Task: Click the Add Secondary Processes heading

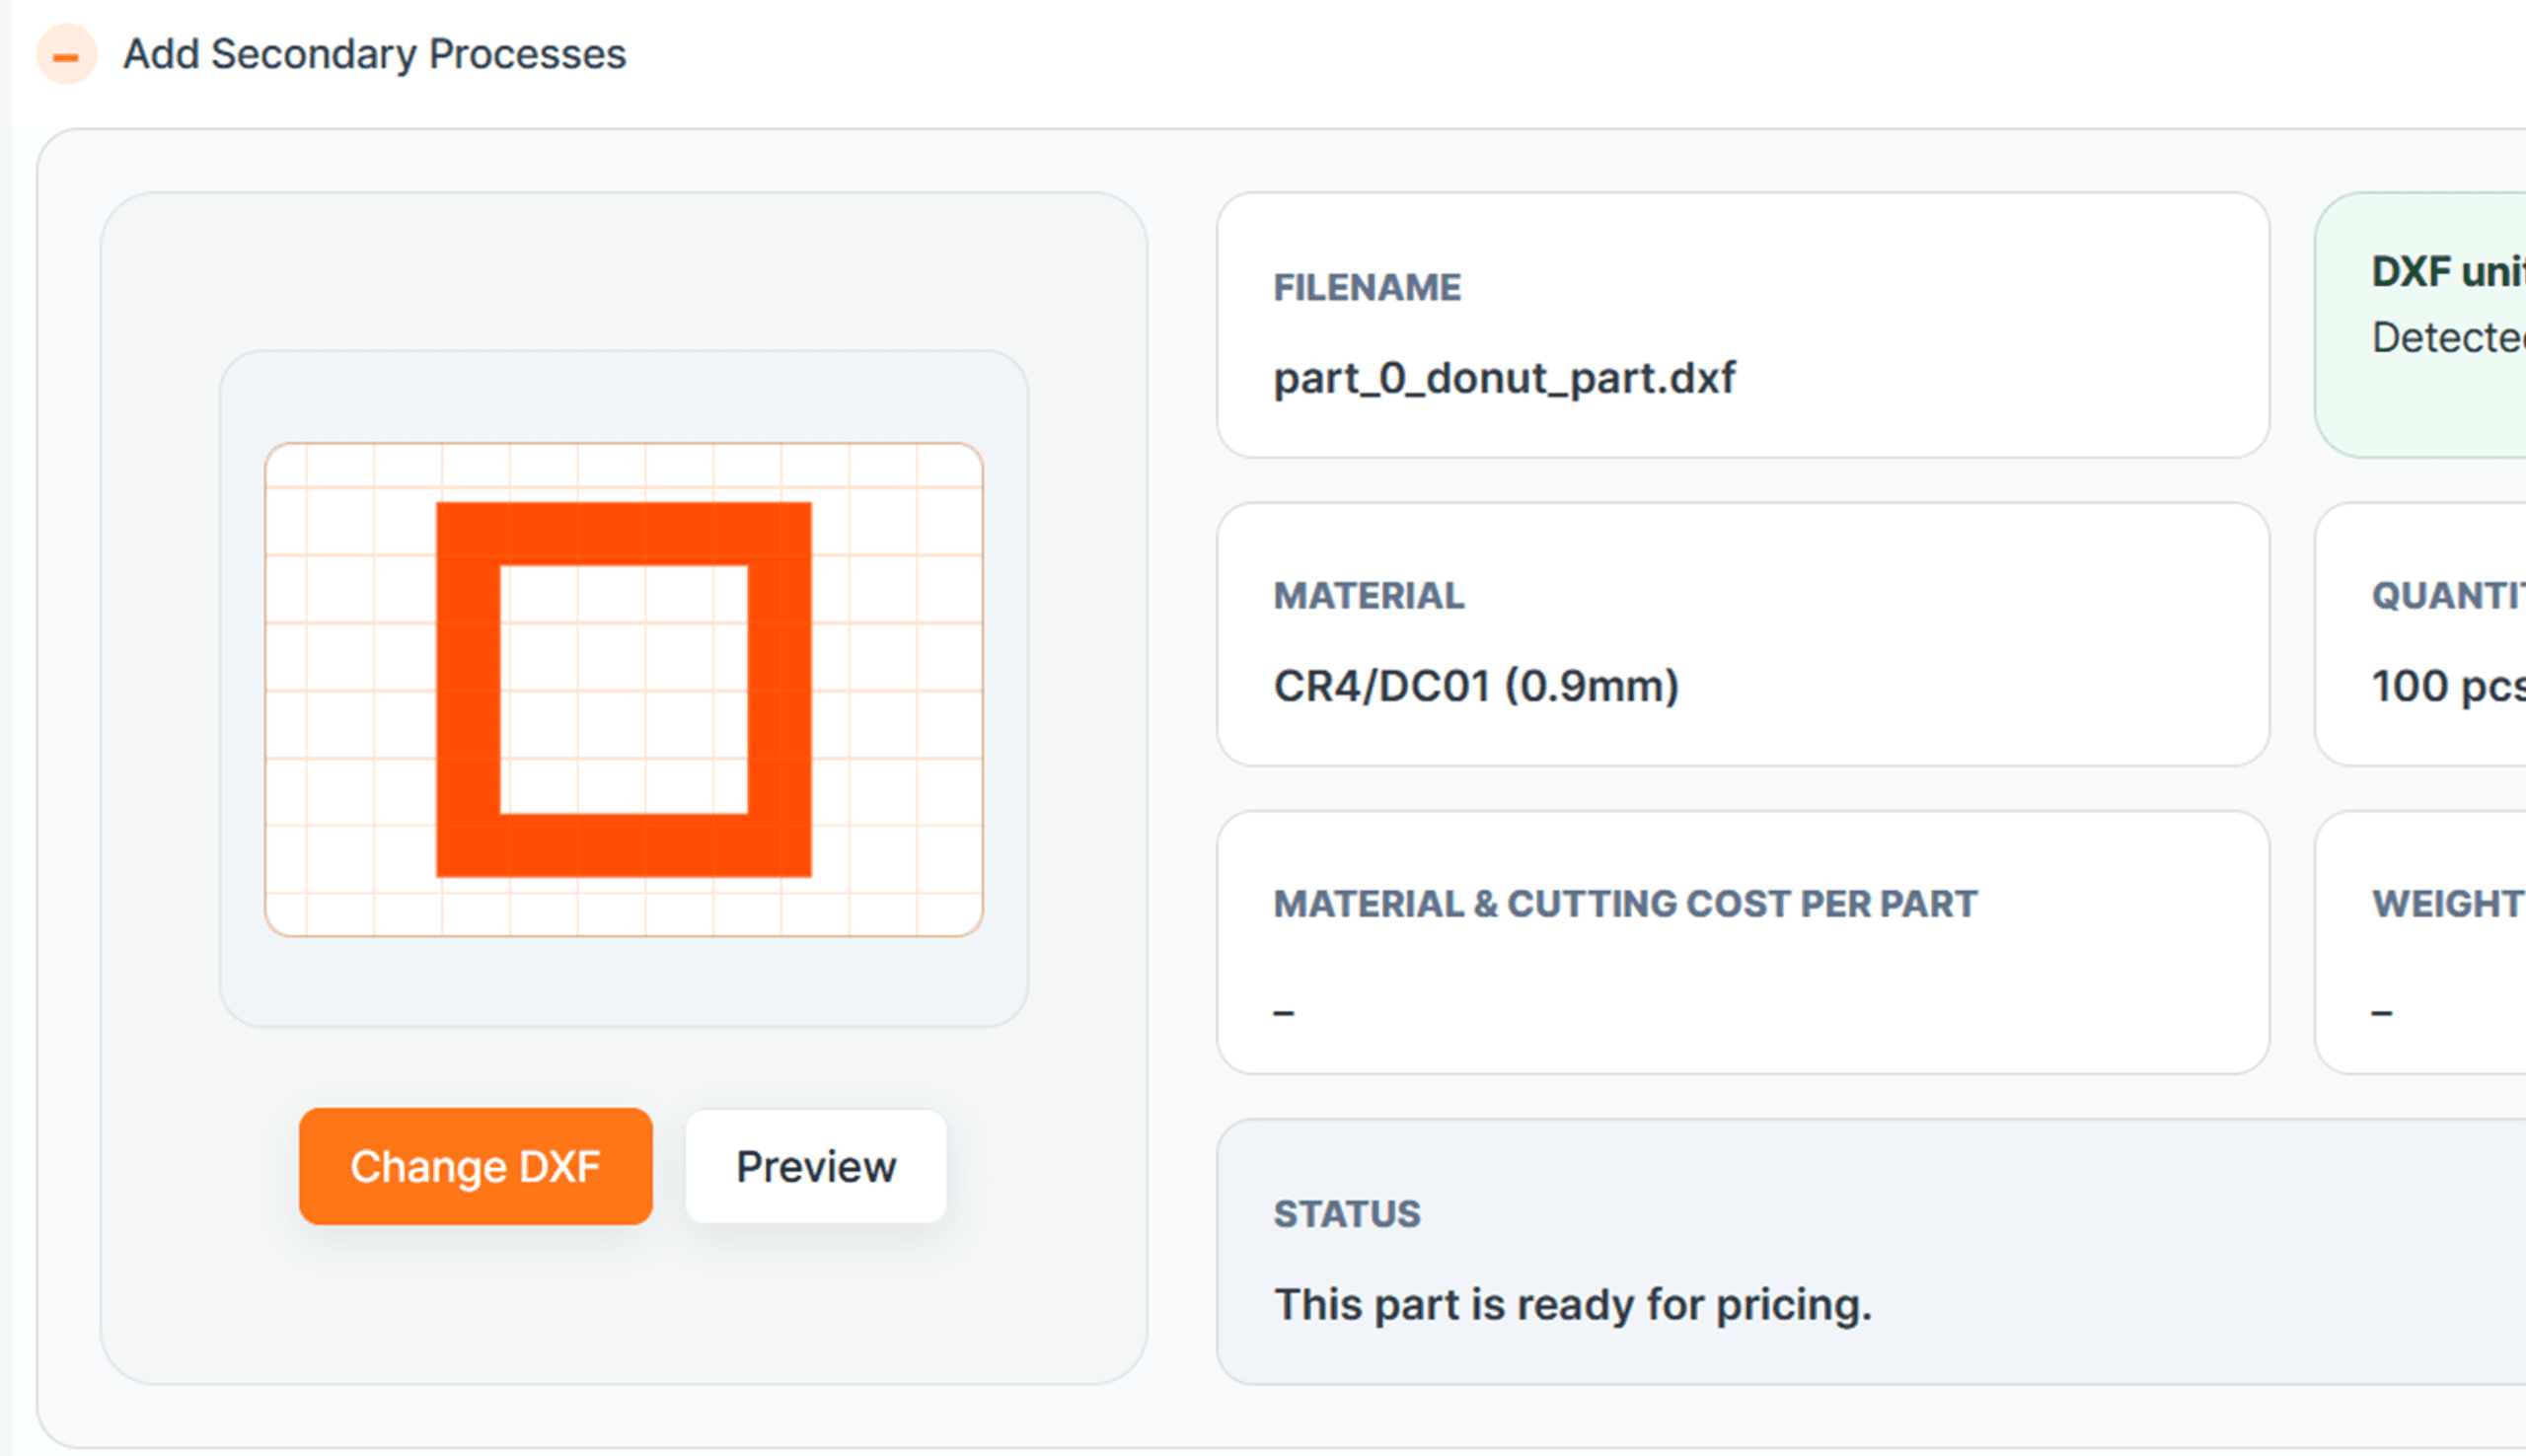Action: [374, 54]
